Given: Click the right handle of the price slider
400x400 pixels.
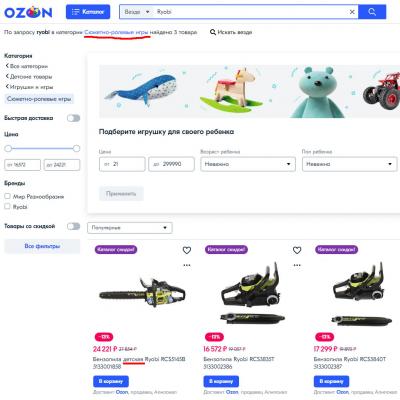Looking at the screenshot, I should click(x=76, y=148).
